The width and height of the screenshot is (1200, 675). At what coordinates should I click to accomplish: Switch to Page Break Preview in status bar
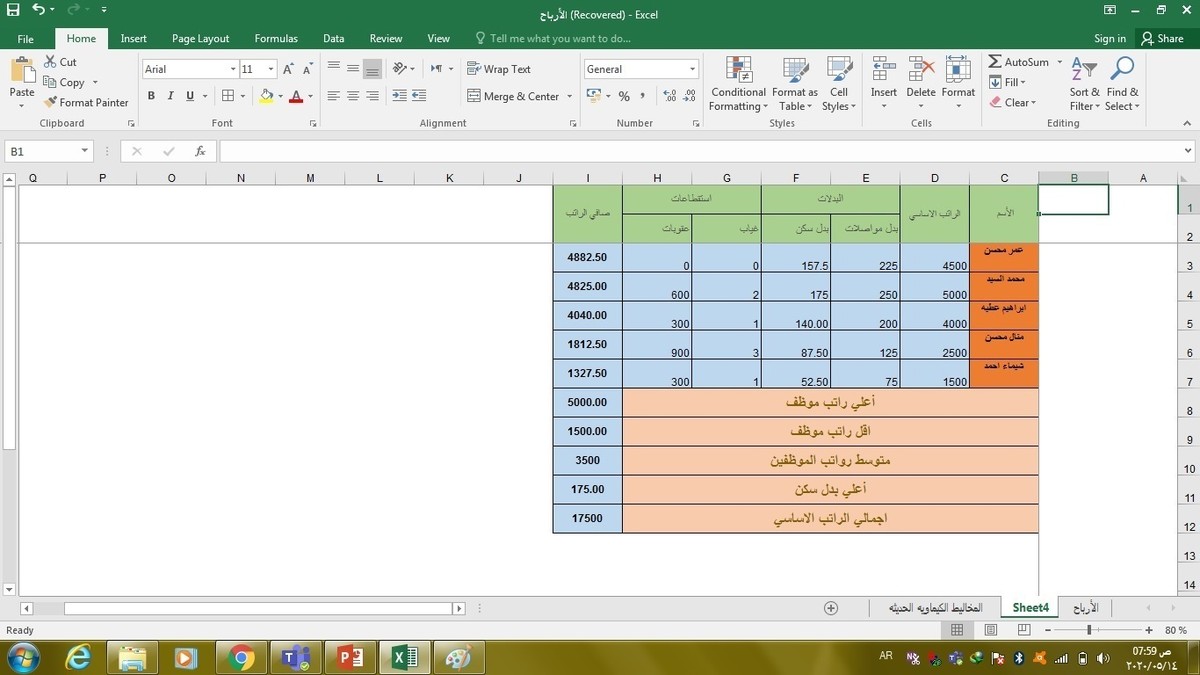pos(1024,630)
